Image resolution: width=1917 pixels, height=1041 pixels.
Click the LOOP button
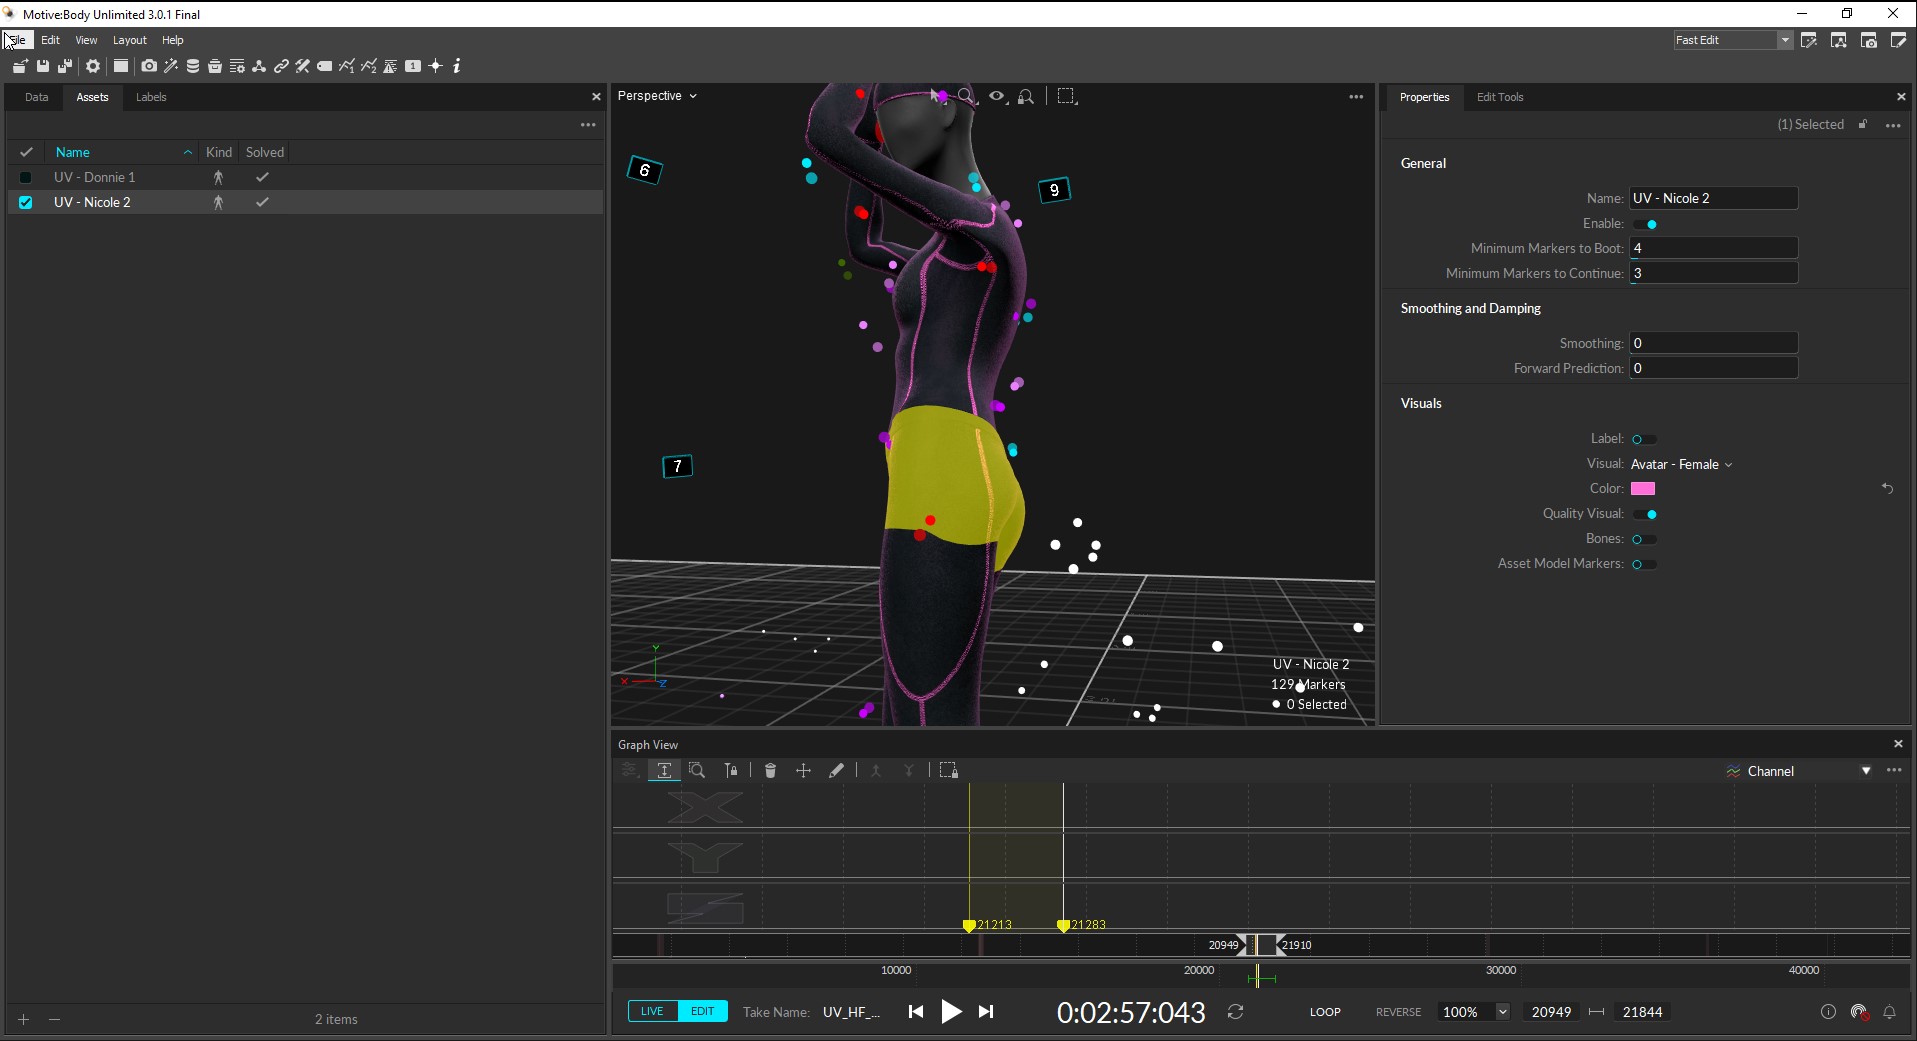pos(1325,1012)
